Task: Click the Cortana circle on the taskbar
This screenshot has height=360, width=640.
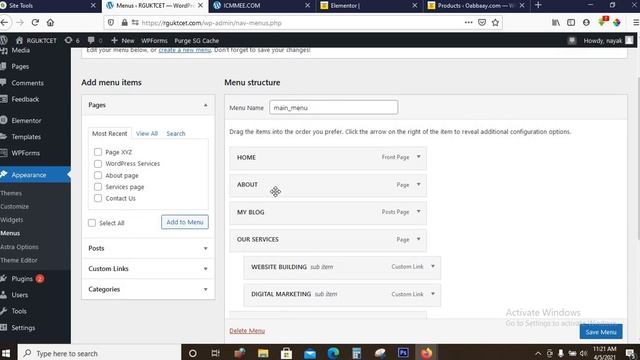Action: 193,353
